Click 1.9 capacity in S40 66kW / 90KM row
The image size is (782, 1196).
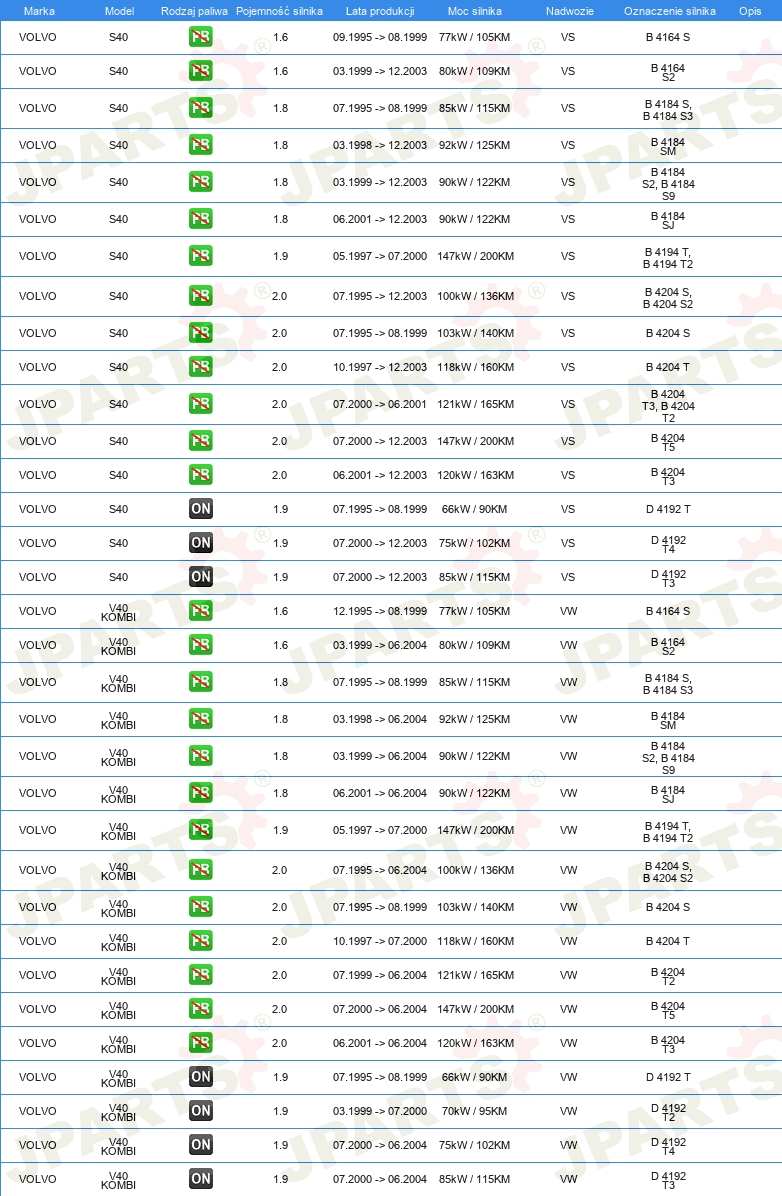281,509
